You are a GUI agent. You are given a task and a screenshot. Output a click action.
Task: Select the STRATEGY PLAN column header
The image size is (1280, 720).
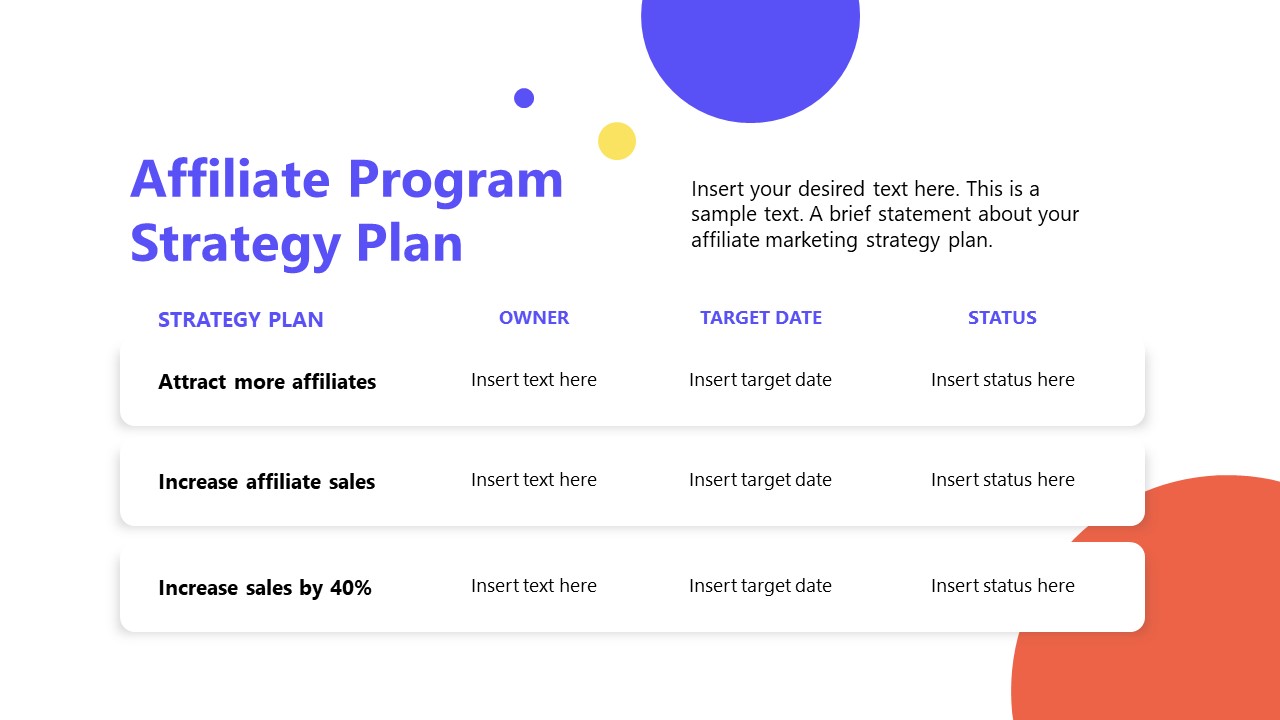(x=241, y=320)
